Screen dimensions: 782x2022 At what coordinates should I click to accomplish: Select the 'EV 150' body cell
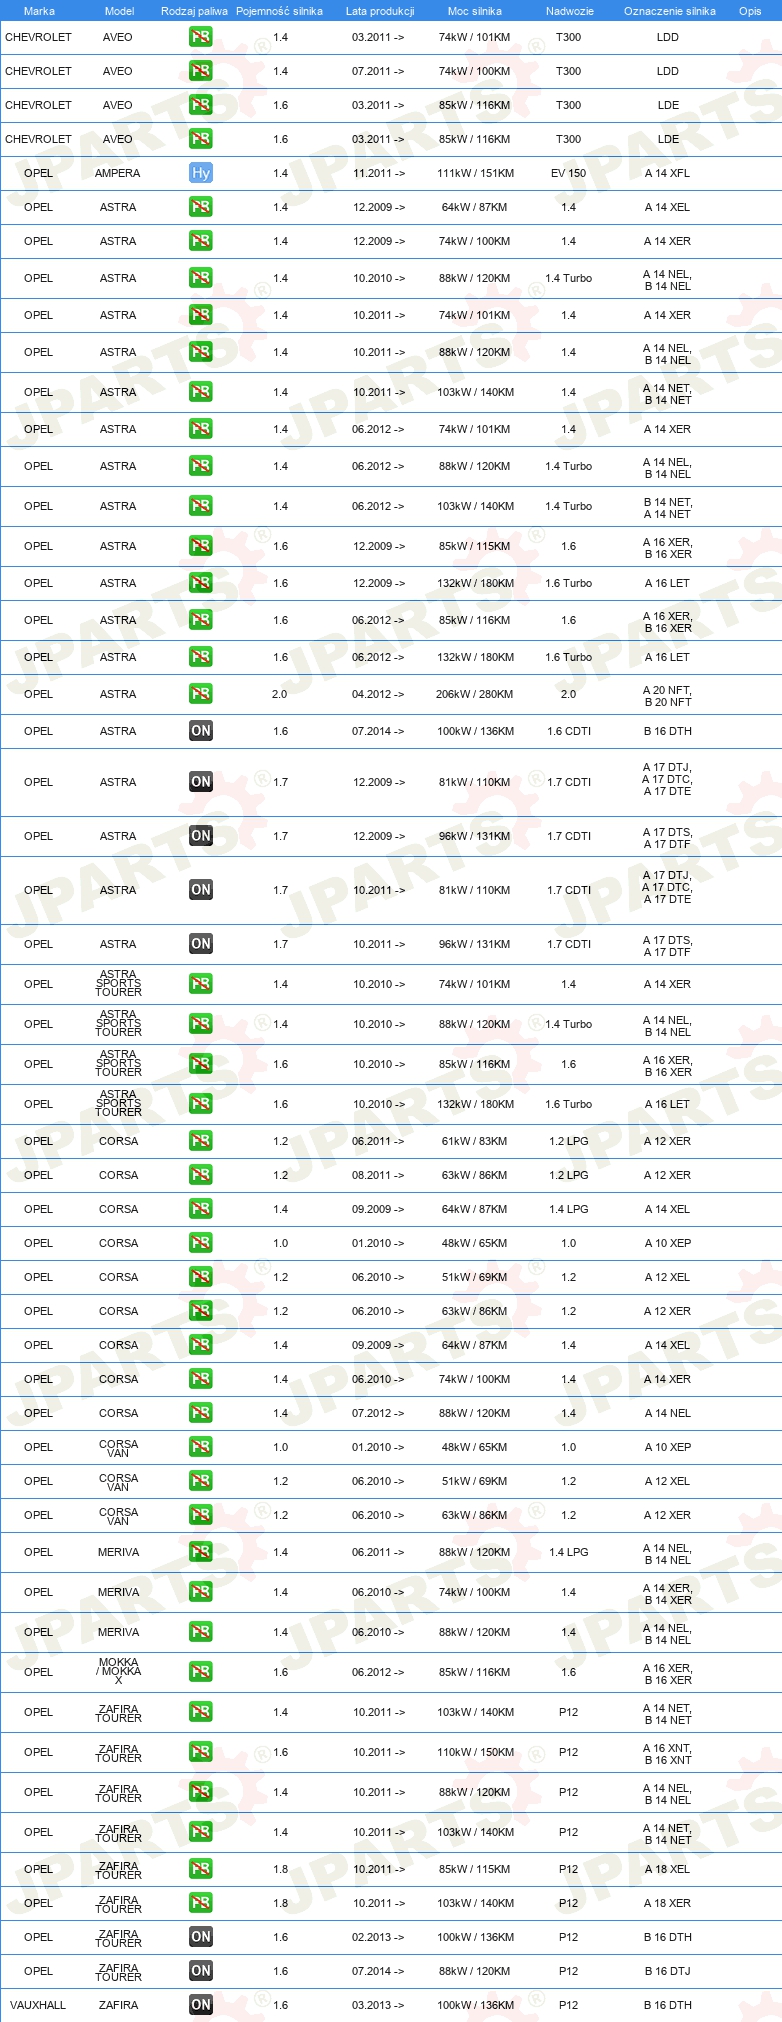pyautogui.click(x=569, y=173)
